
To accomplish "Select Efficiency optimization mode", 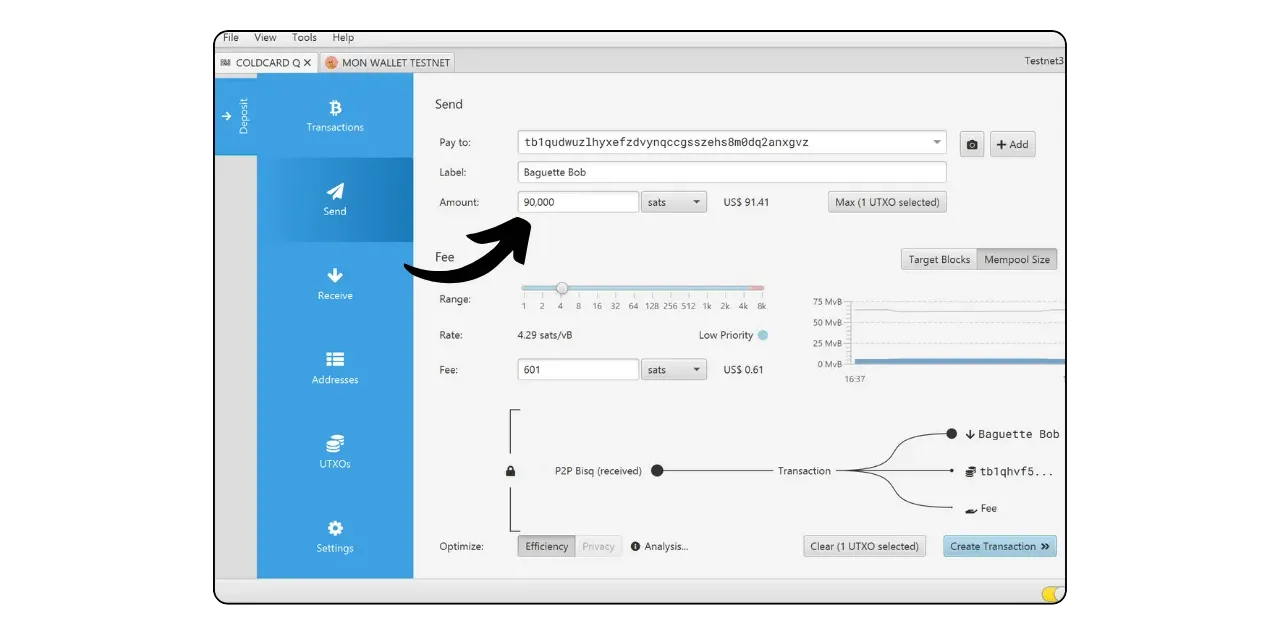I will click(x=546, y=547).
